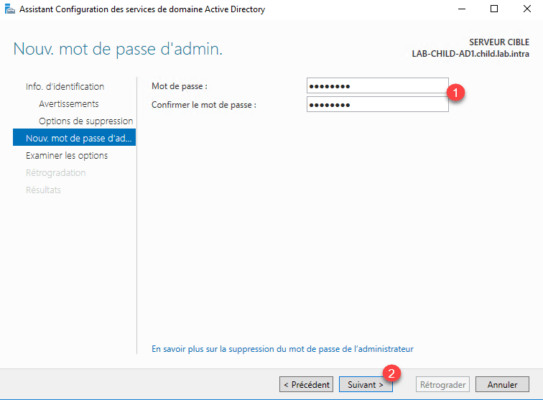543x400 pixels.
Task: Focus the Confirmer le mot de passe field
Action: pyautogui.click(x=377, y=104)
